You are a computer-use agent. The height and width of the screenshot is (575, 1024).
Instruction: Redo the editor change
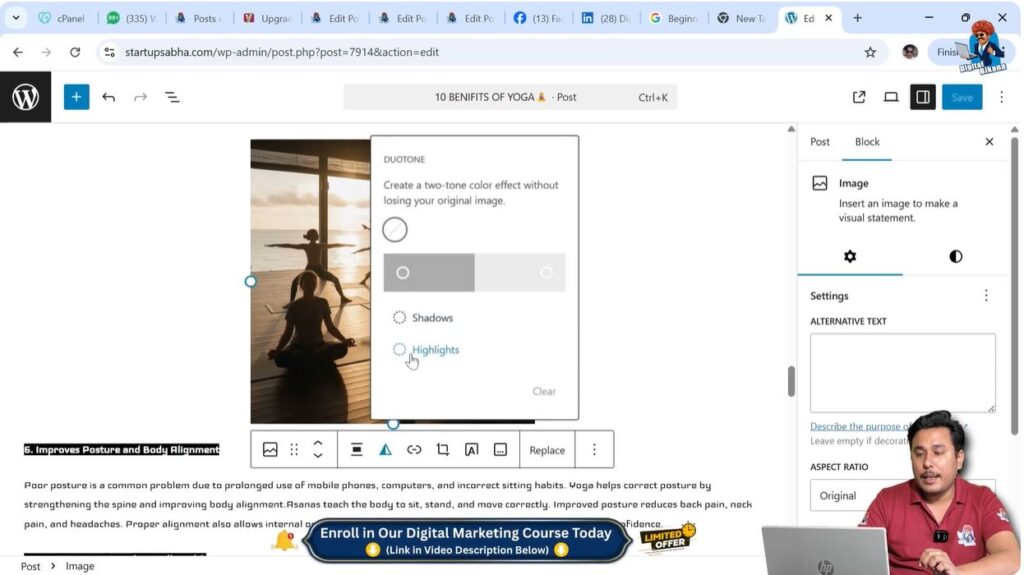[x=140, y=97]
